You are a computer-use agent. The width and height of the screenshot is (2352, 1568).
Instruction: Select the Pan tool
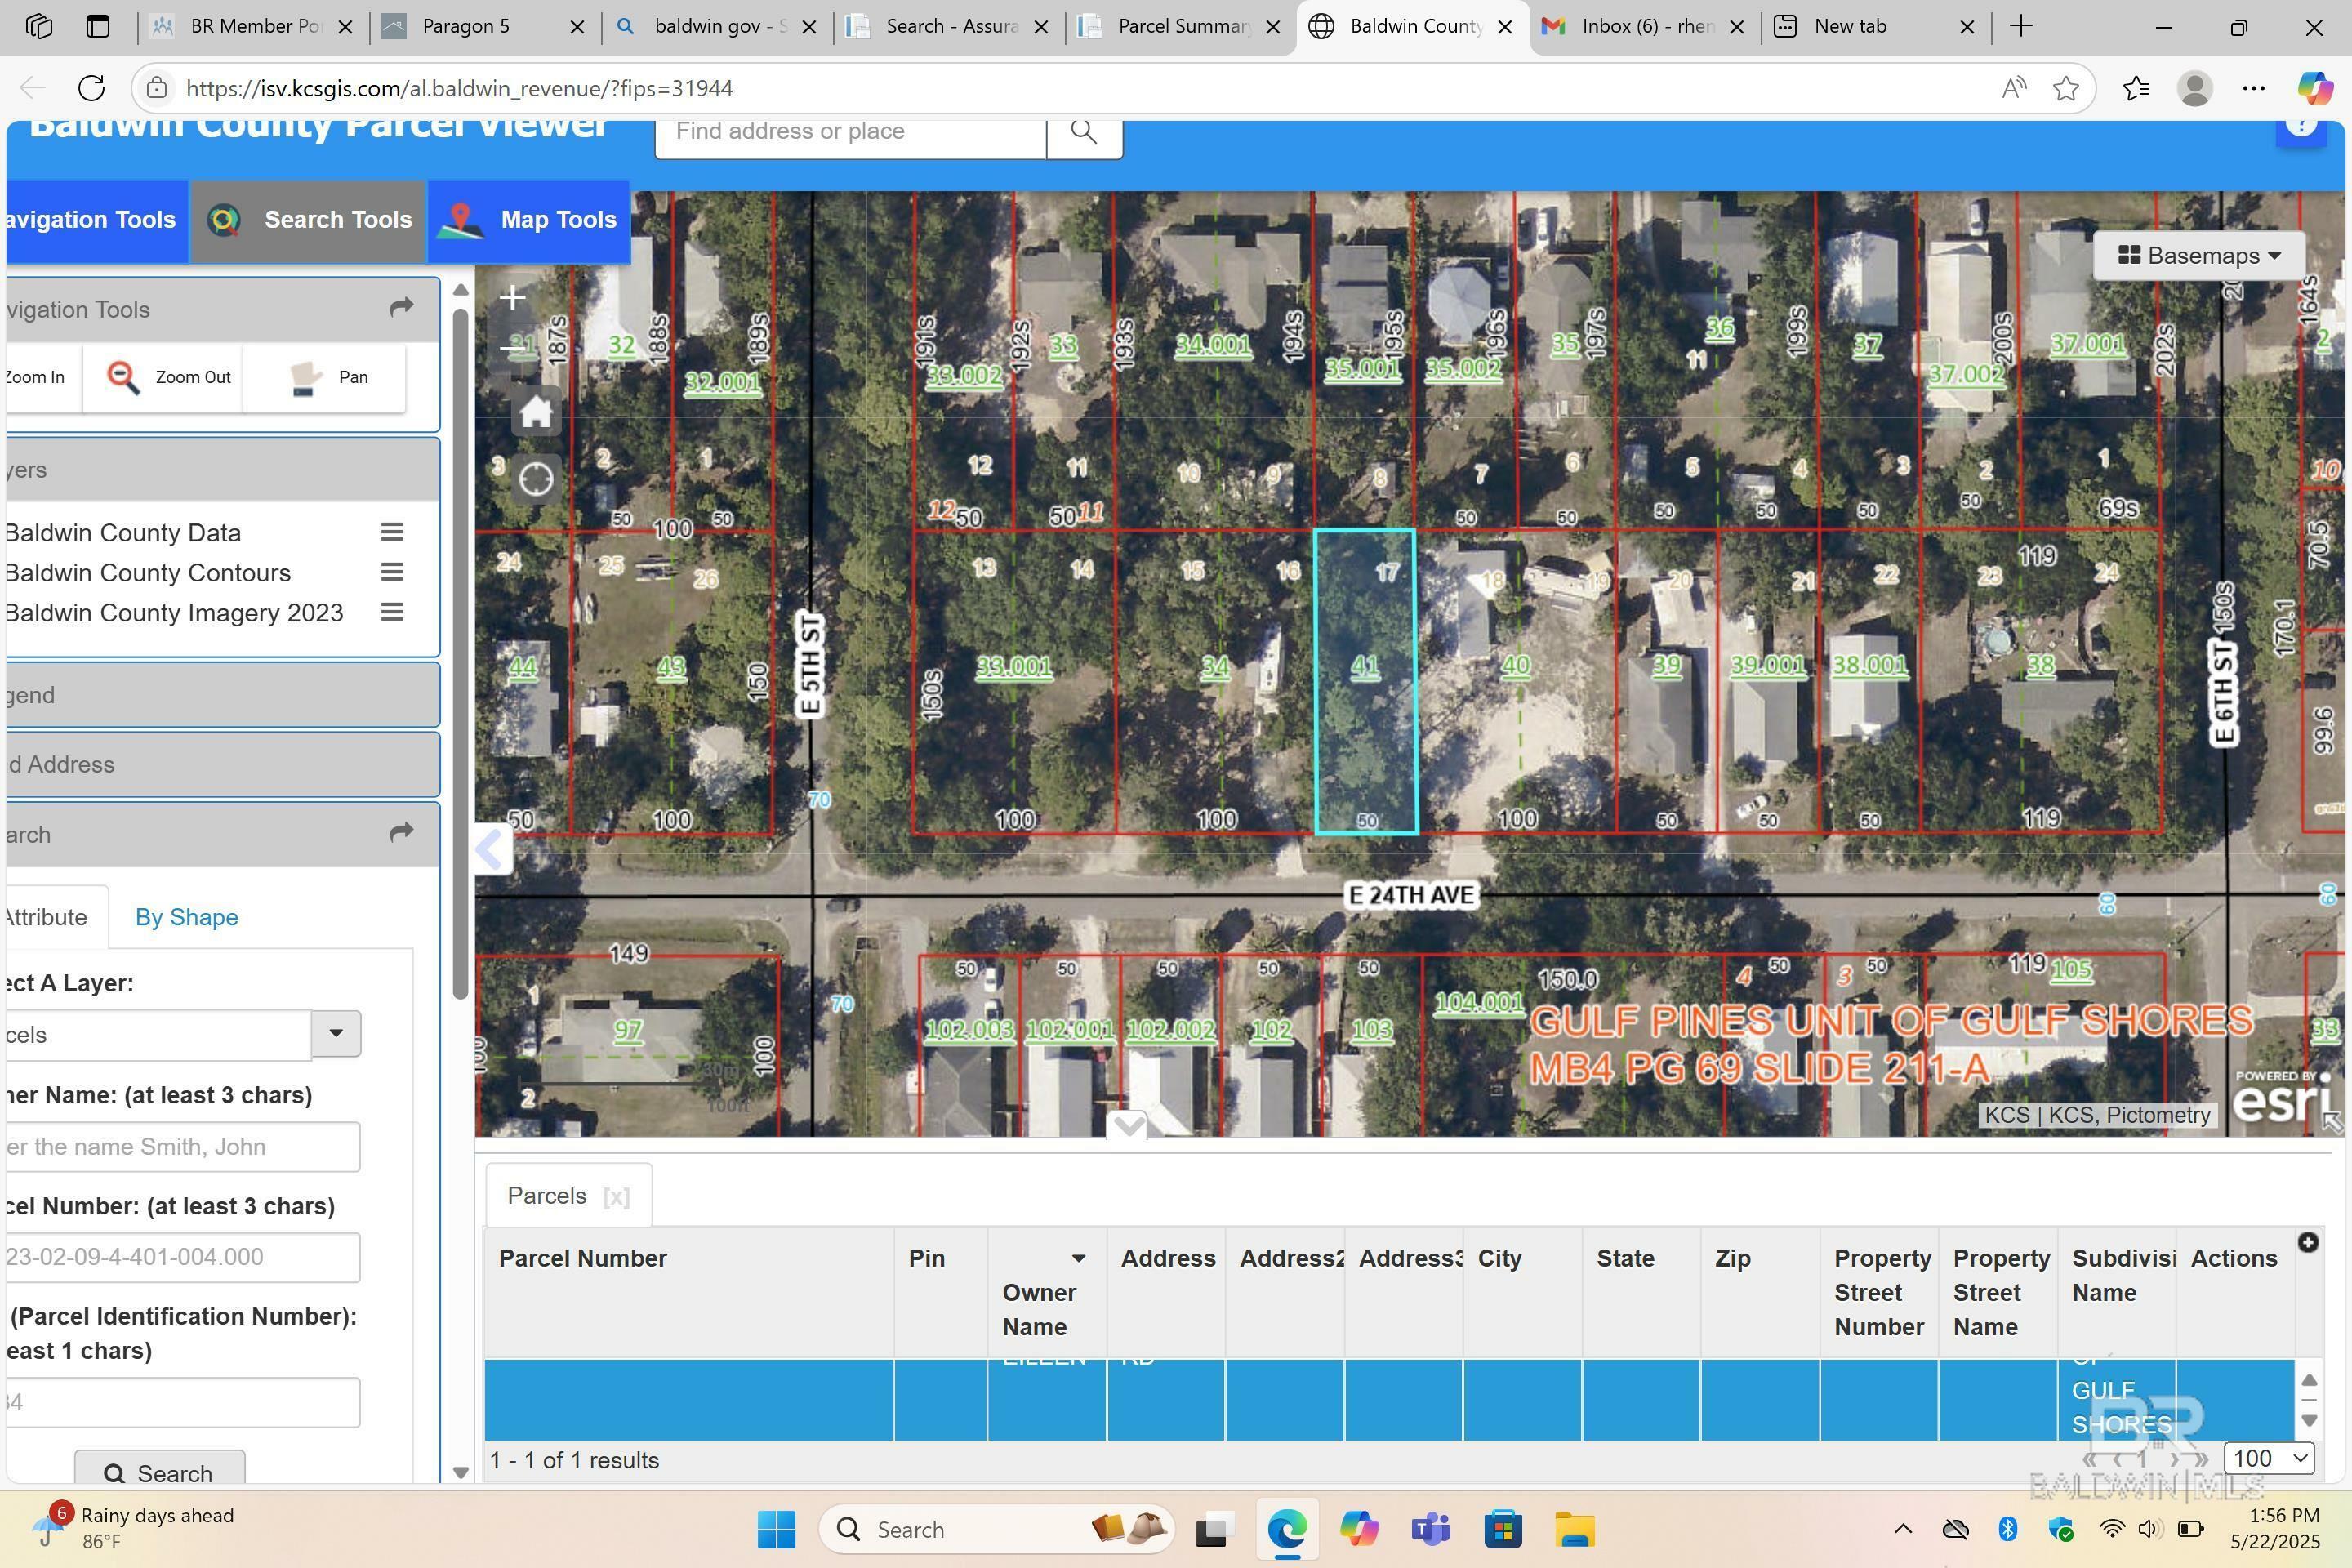[325, 377]
